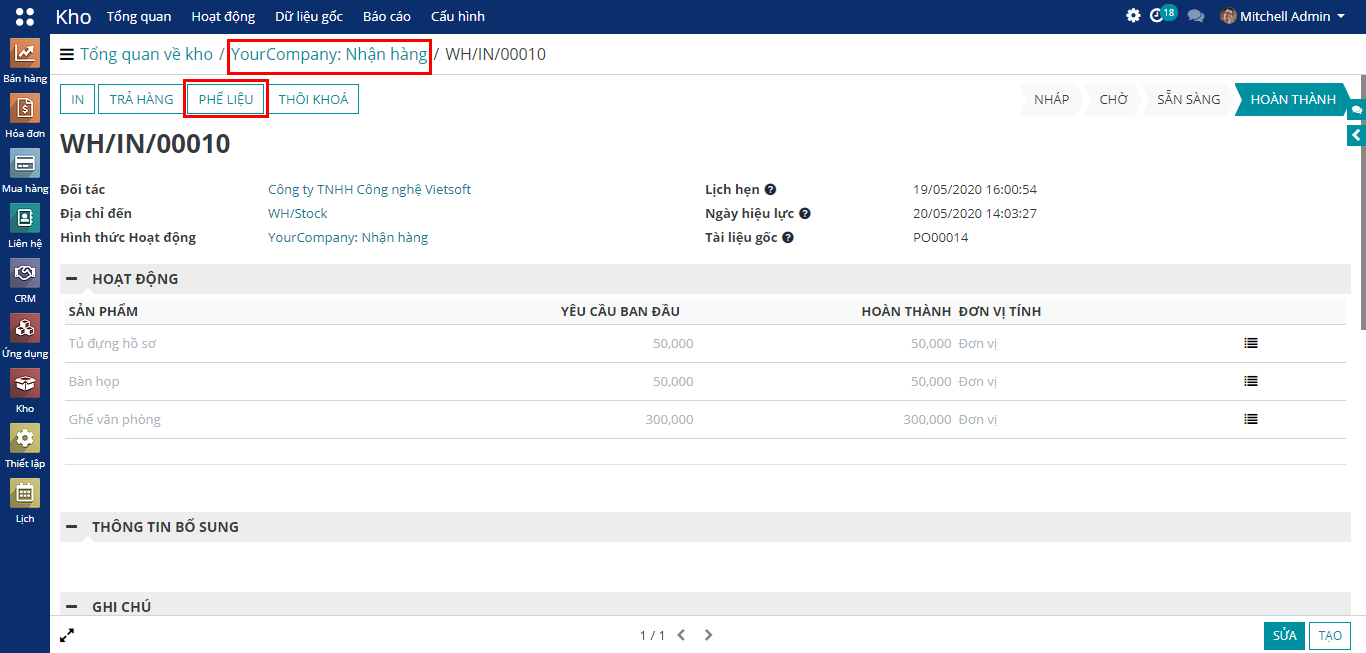This screenshot has width=1366, height=653.
Task: Open the Lịch calendar app icon
Action: (25, 494)
